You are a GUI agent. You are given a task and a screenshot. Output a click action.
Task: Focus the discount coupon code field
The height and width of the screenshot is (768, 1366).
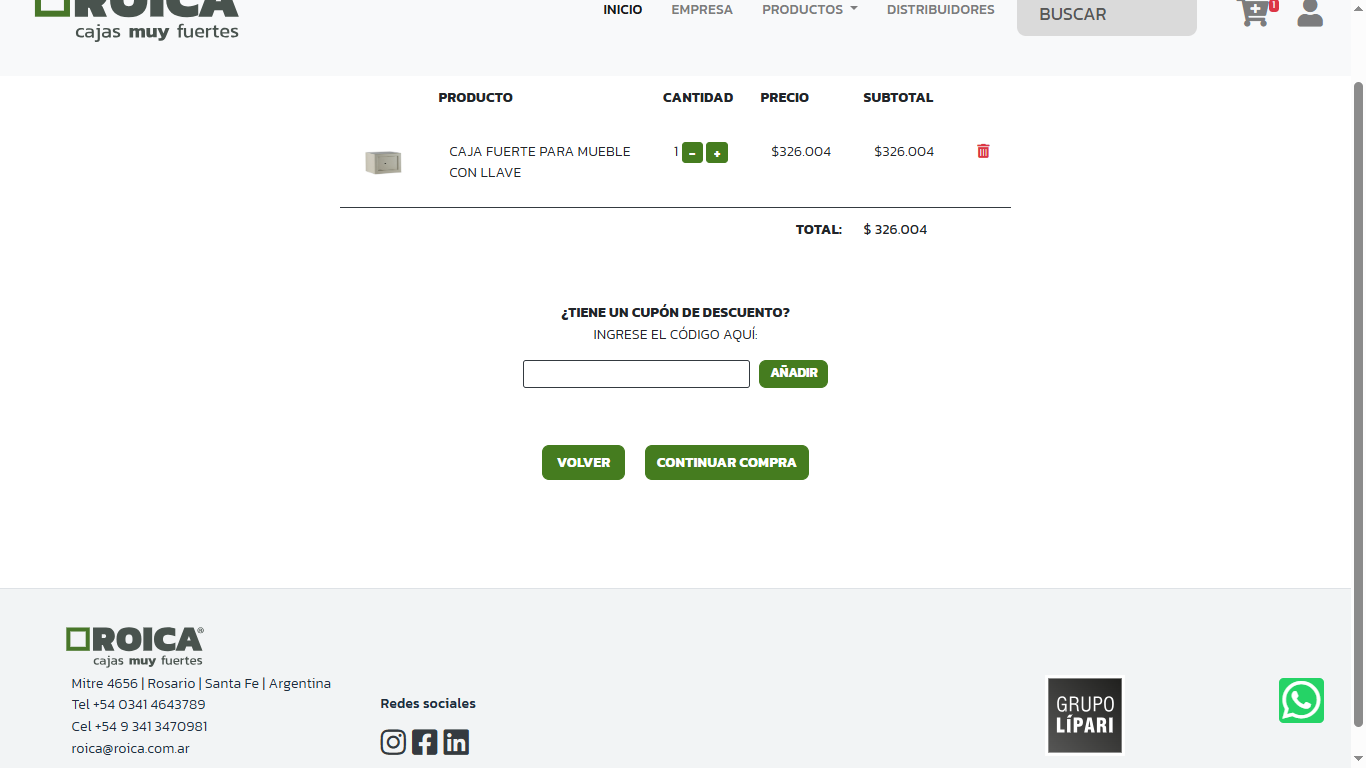[x=636, y=374]
